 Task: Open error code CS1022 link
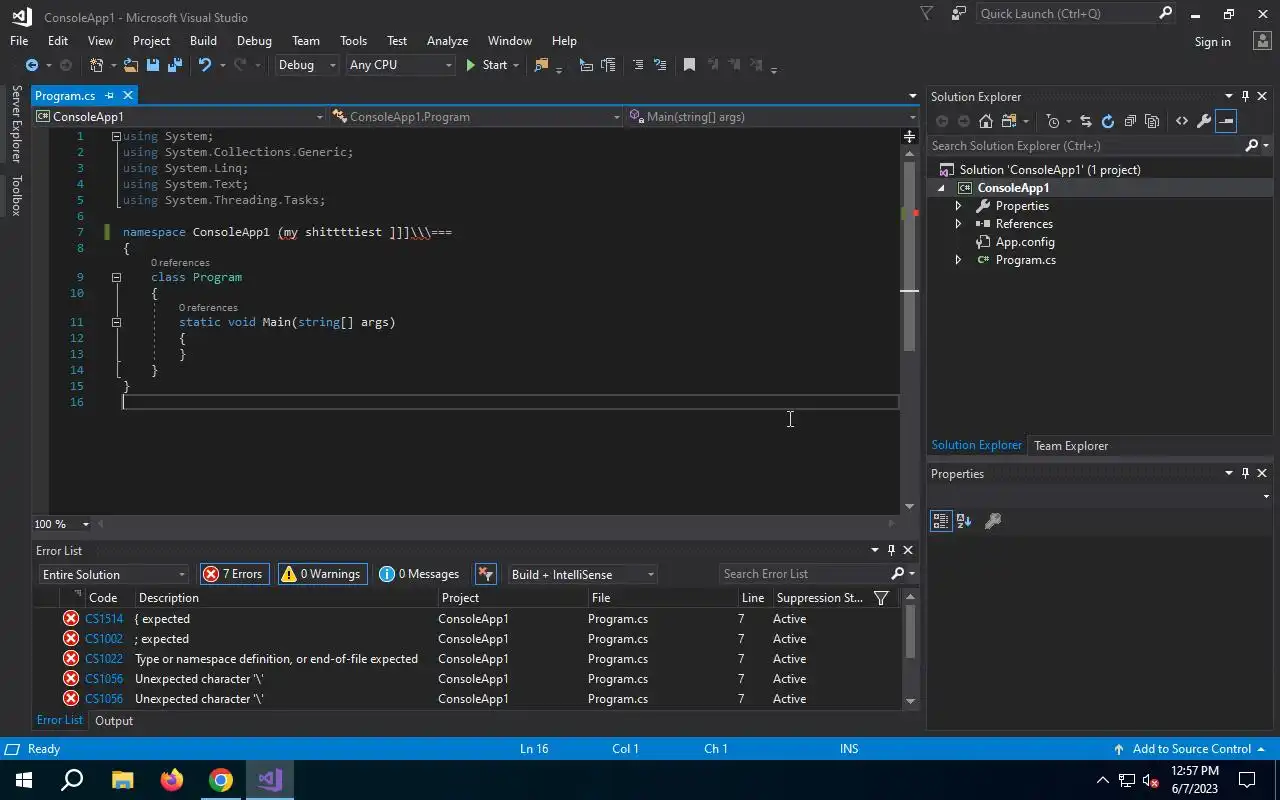(x=104, y=659)
